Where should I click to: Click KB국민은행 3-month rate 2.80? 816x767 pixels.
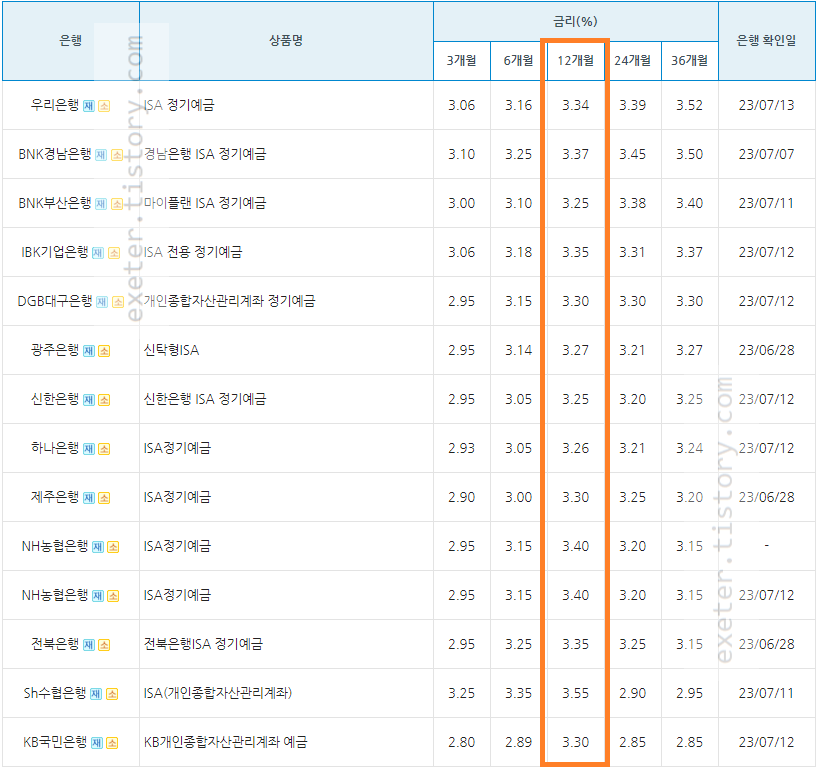coord(462,742)
